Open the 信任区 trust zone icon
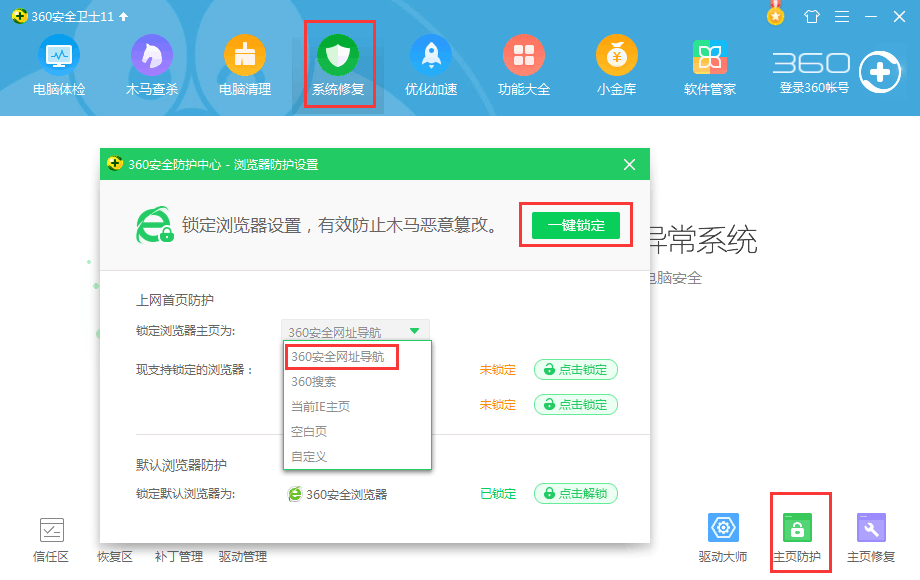 [x=52, y=530]
